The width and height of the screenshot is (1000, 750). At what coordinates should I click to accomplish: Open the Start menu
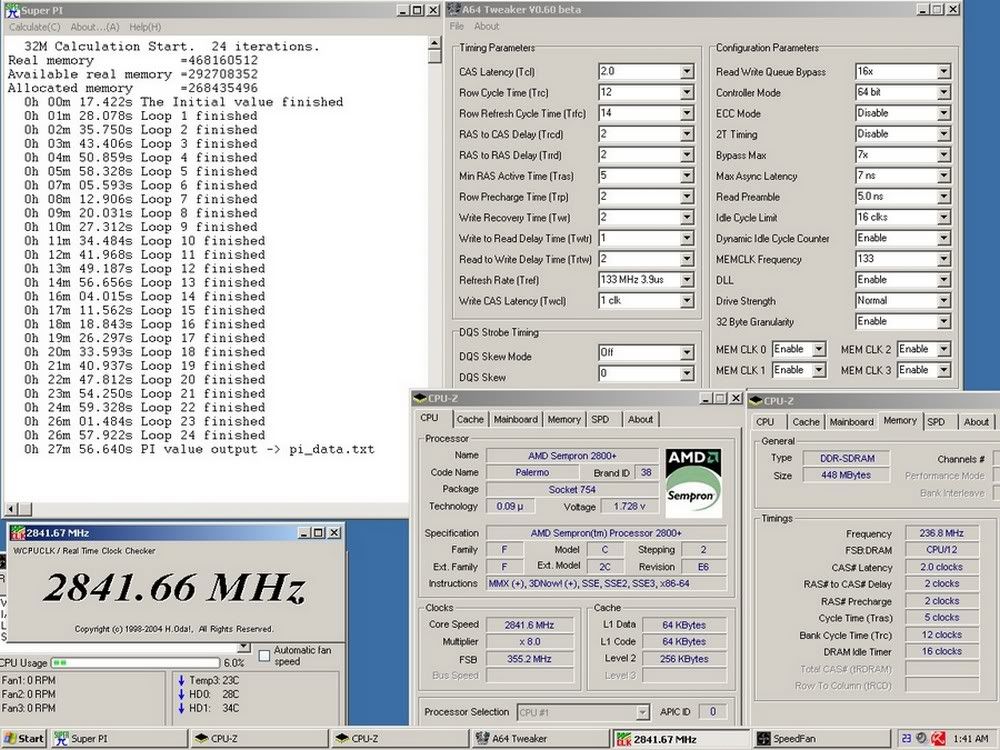pyautogui.click(x=24, y=739)
